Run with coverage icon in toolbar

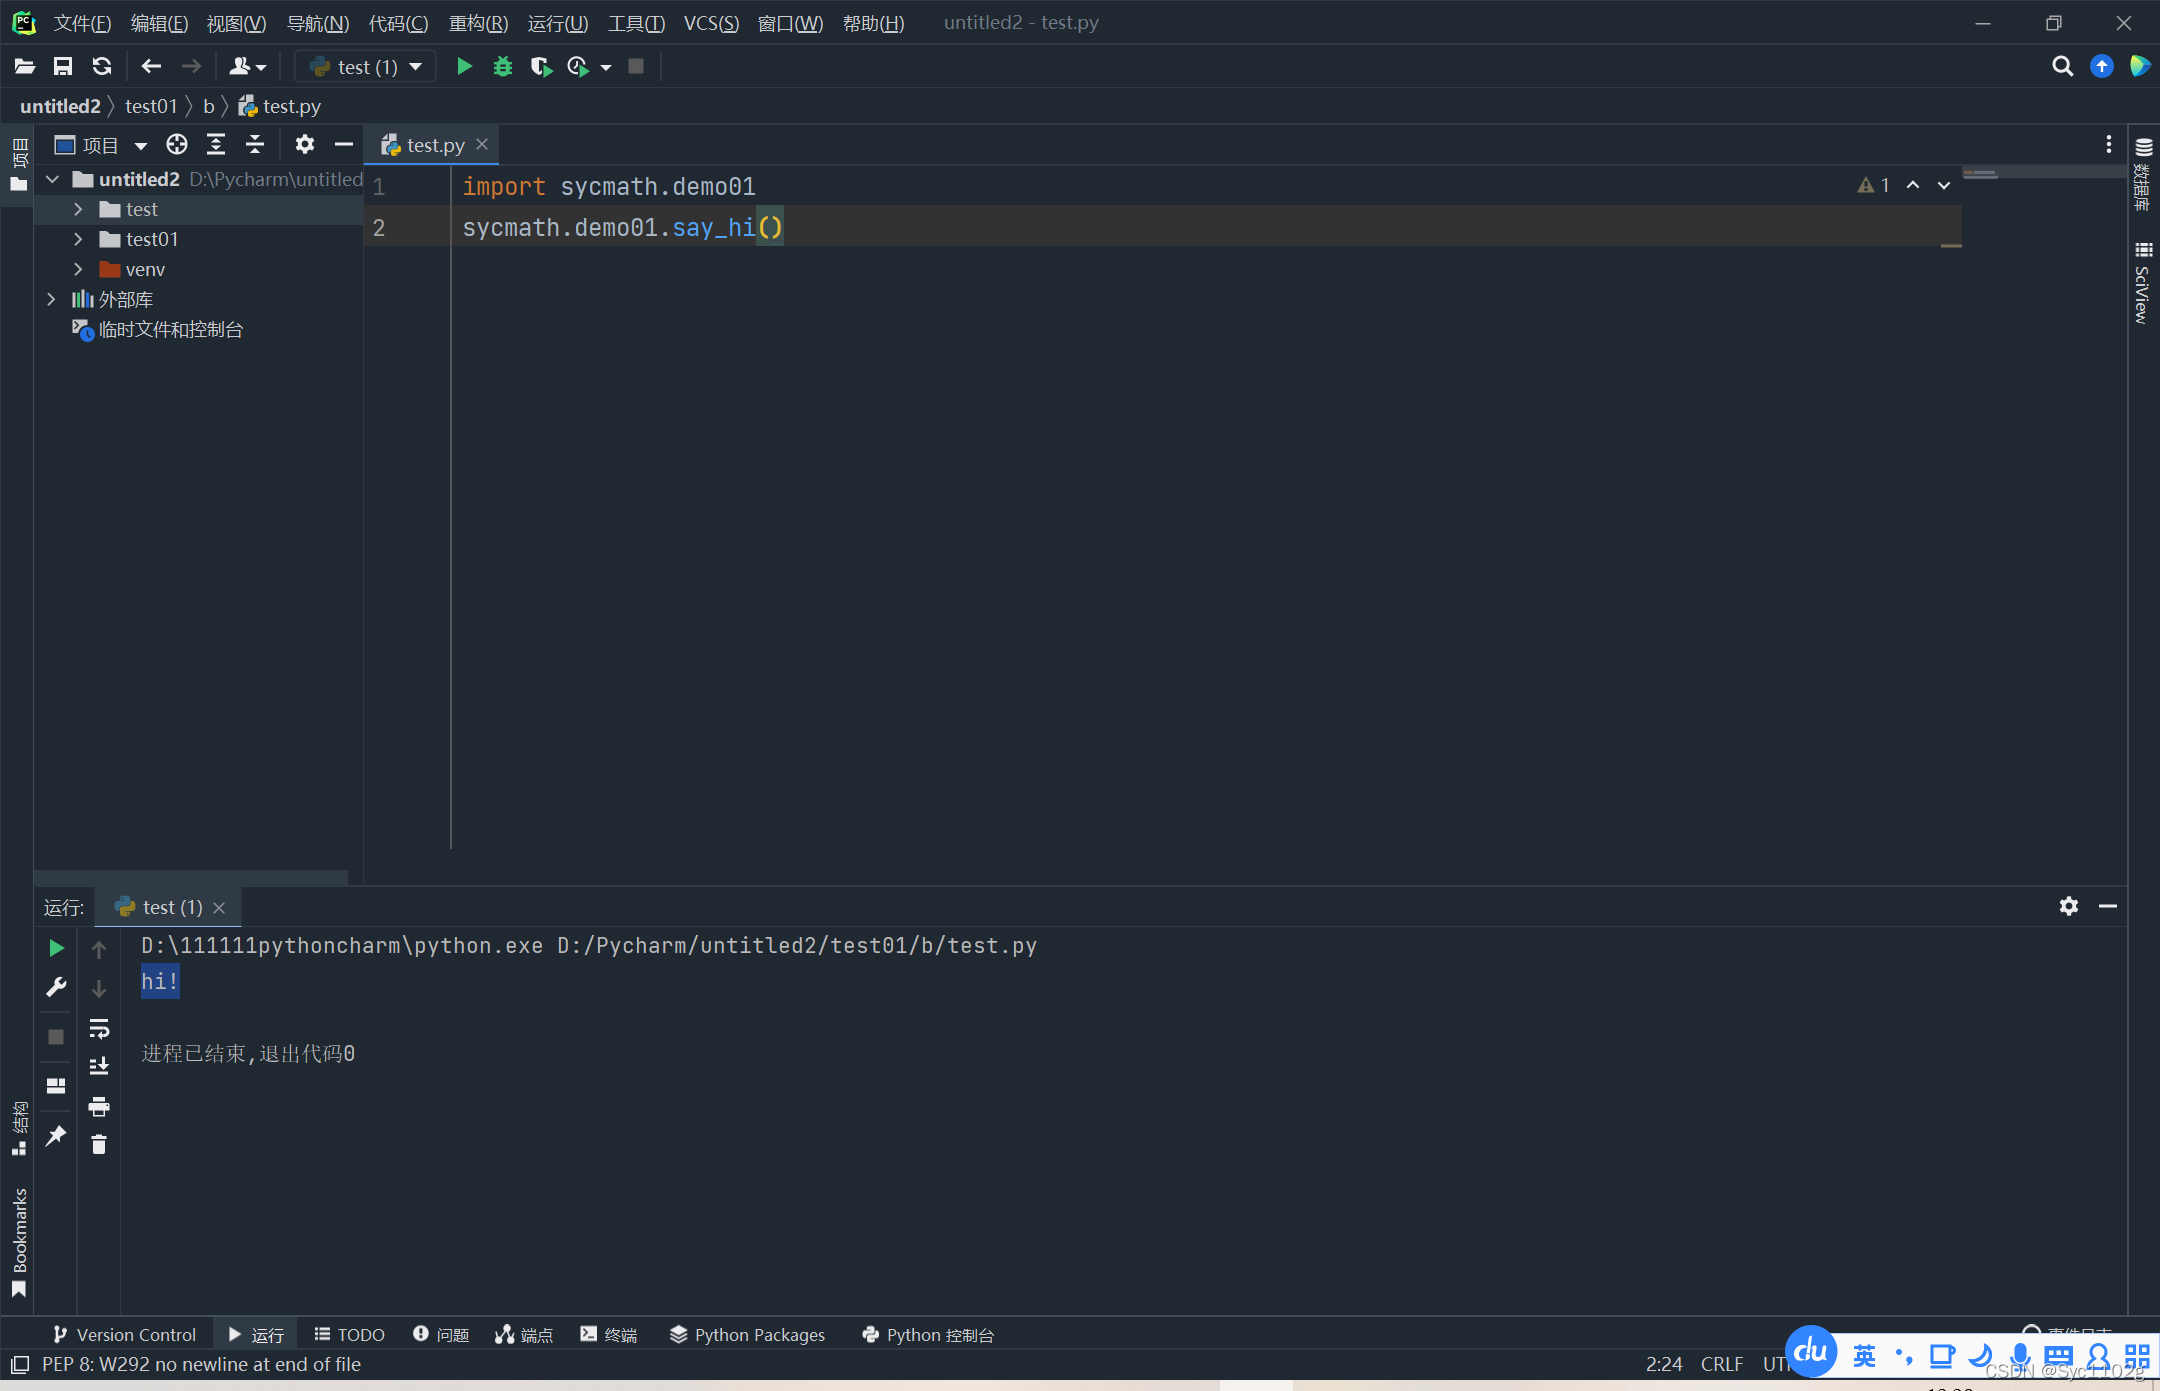click(x=541, y=66)
